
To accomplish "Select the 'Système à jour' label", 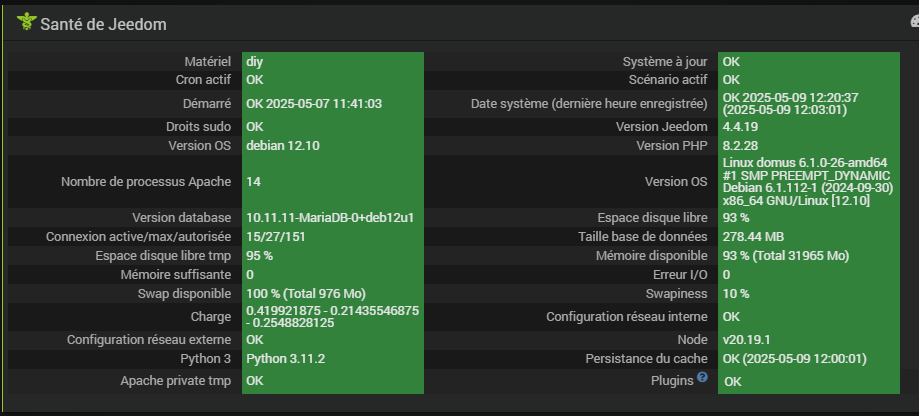I will point(665,62).
